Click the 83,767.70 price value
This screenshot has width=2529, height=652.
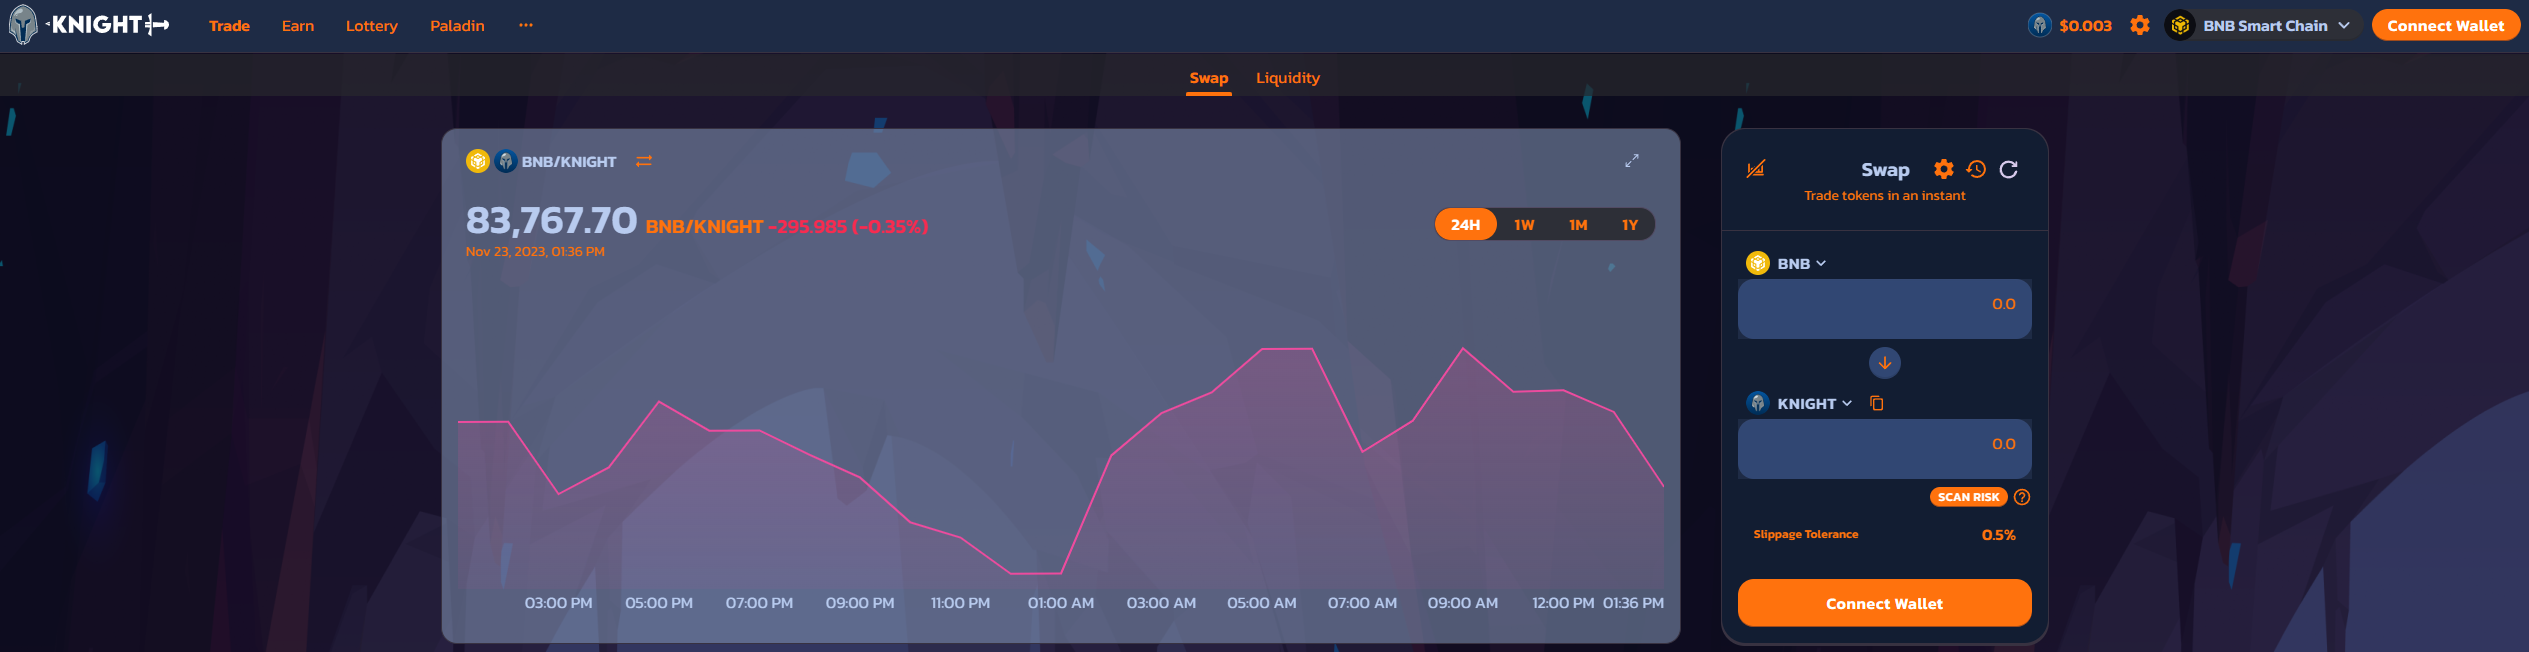pos(551,220)
